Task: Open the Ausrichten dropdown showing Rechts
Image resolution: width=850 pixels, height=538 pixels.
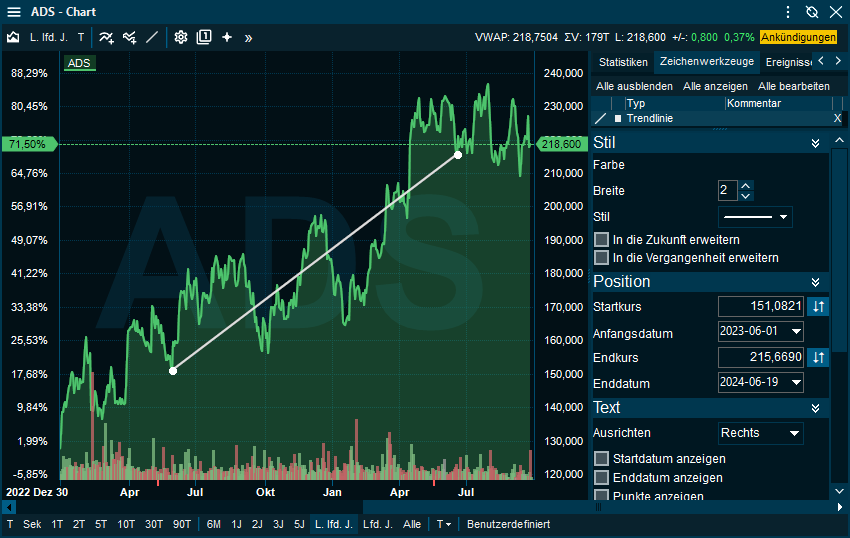Action: [761, 433]
